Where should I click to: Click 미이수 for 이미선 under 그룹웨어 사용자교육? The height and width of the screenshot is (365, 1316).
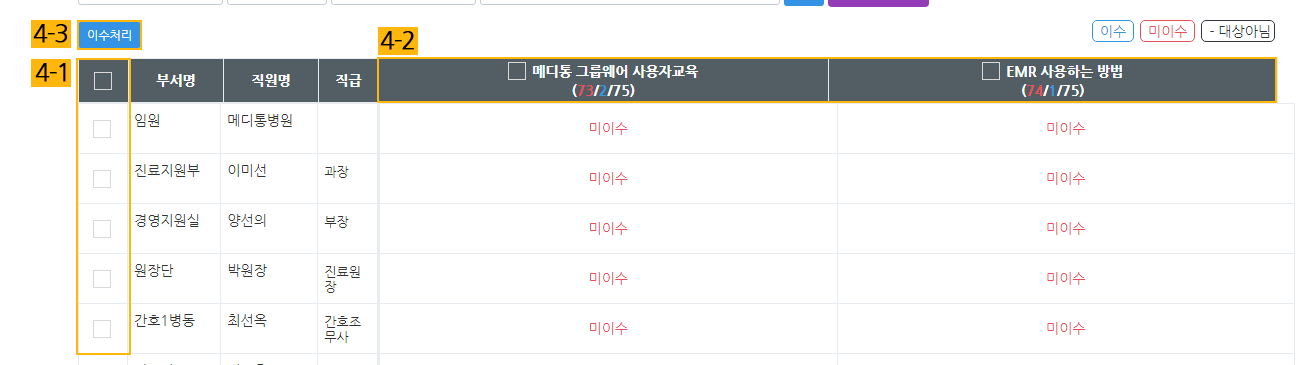608,178
